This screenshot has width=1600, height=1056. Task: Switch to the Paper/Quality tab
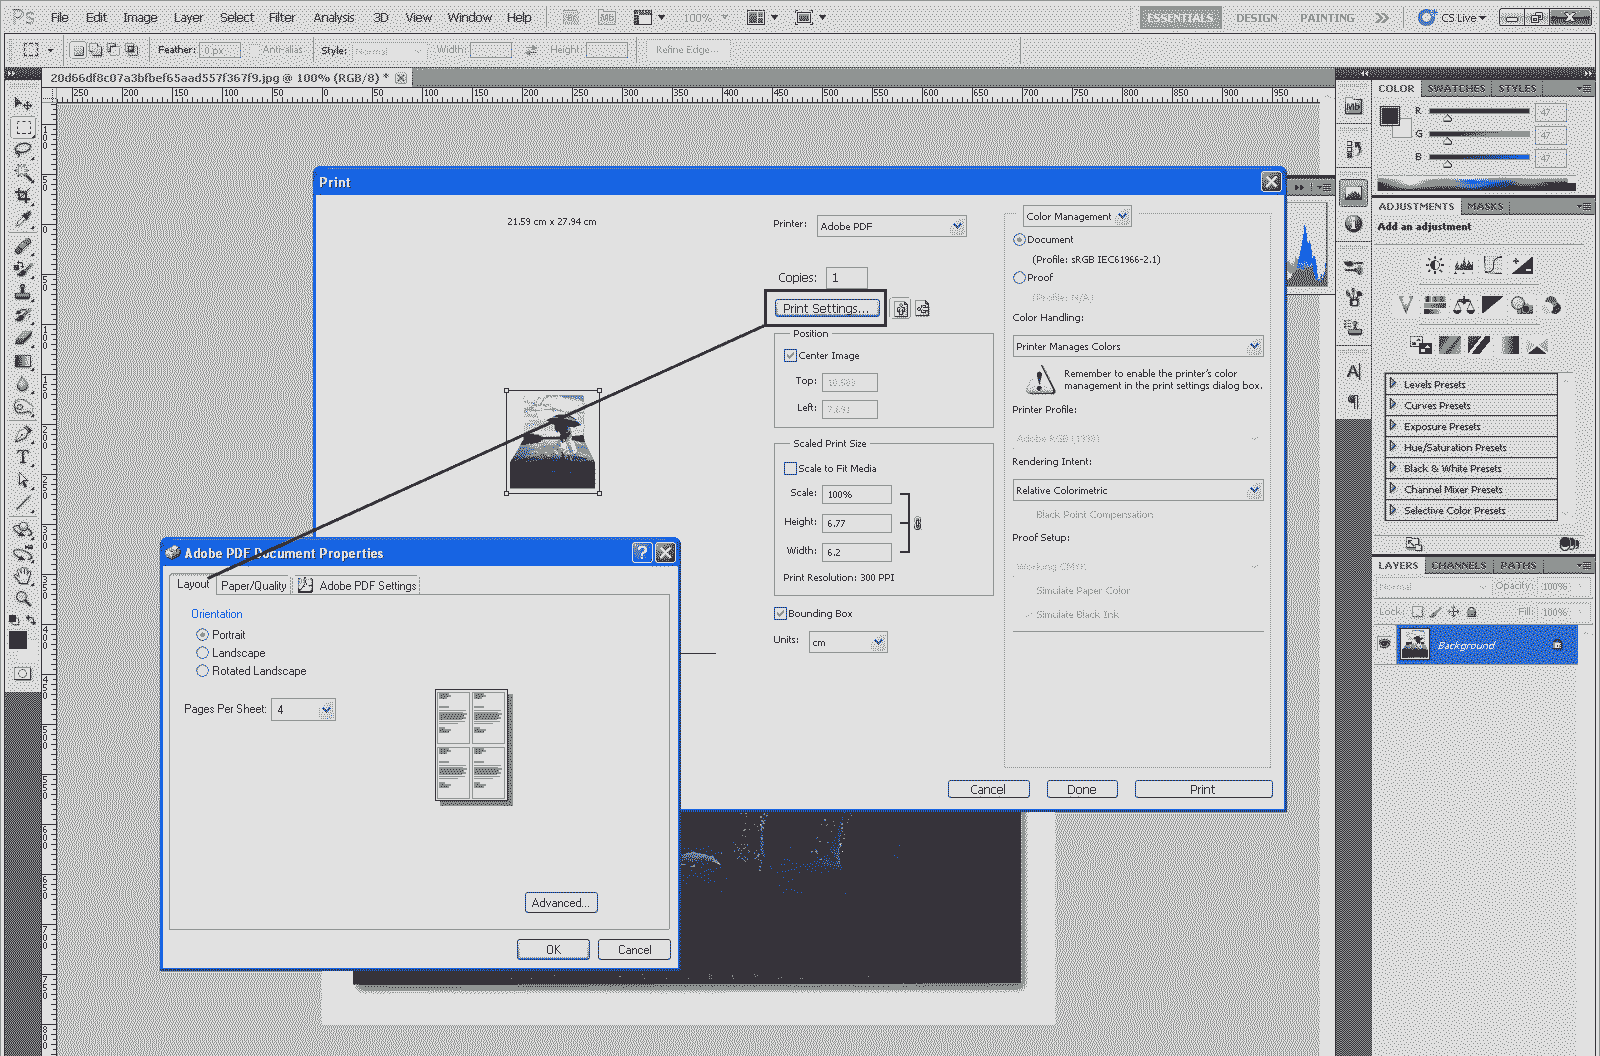pyautogui.click(x=253, y=586)
